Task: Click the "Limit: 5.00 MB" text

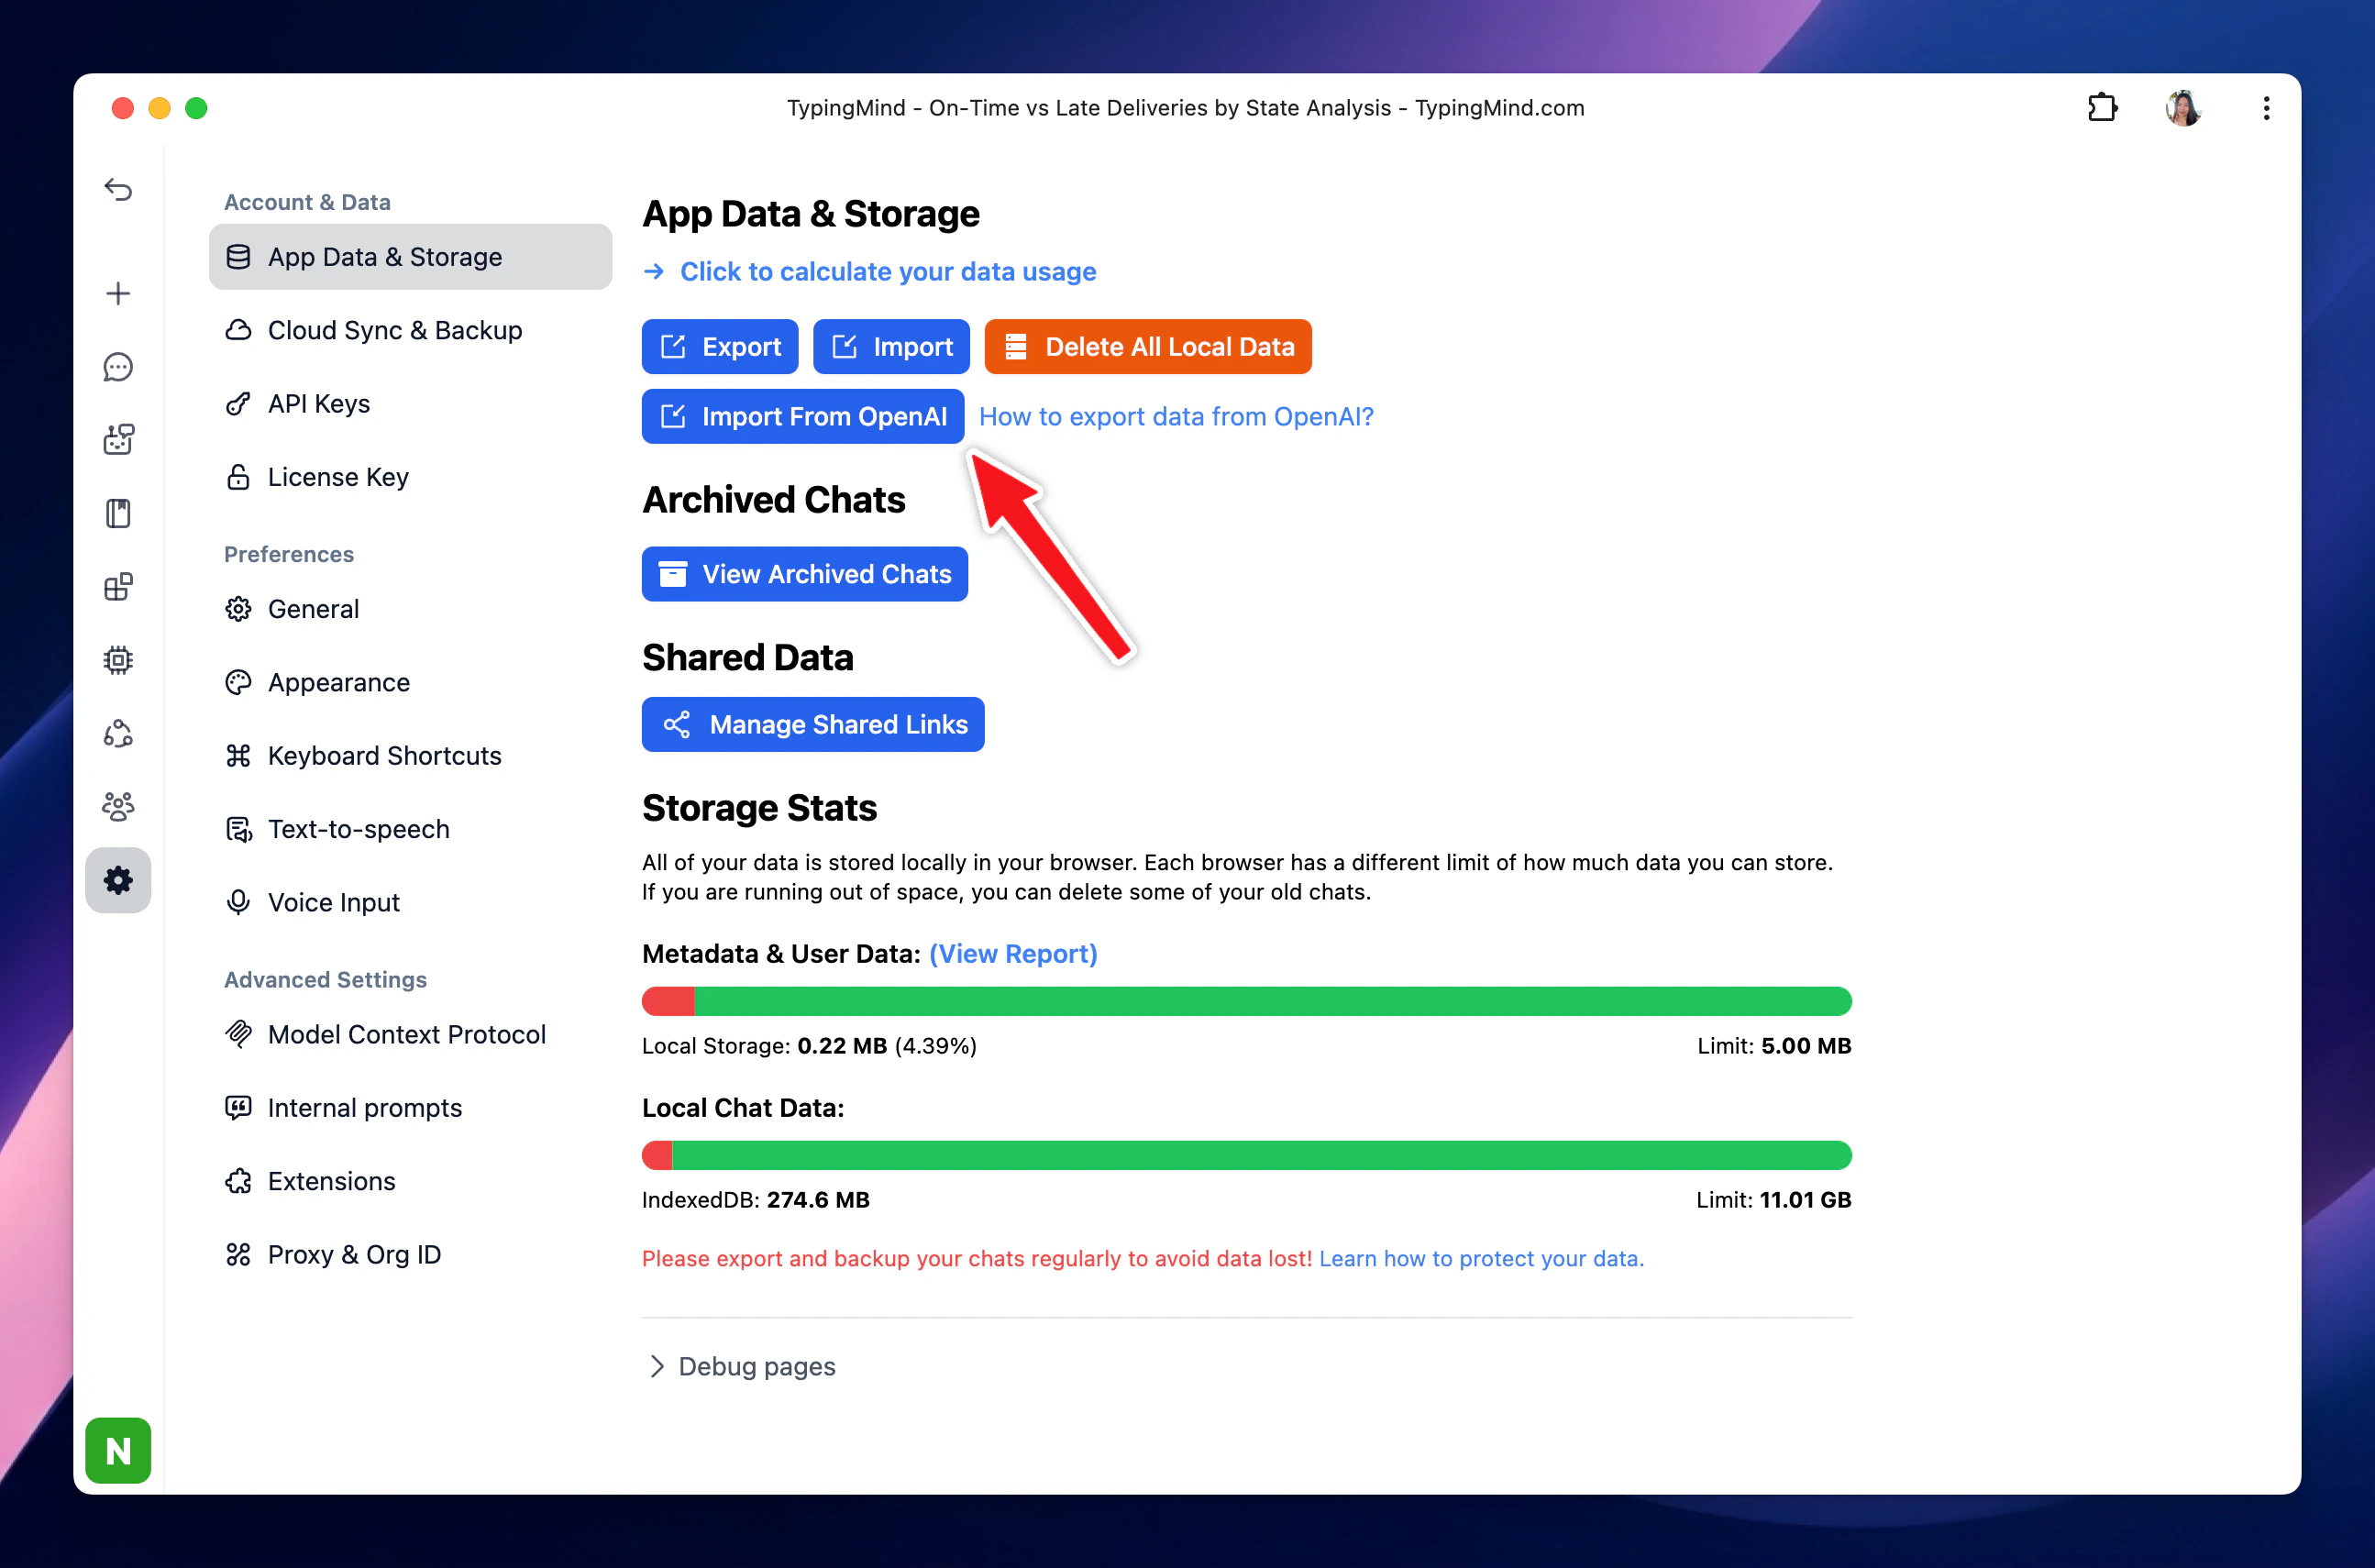Action: [1774, 1046]
